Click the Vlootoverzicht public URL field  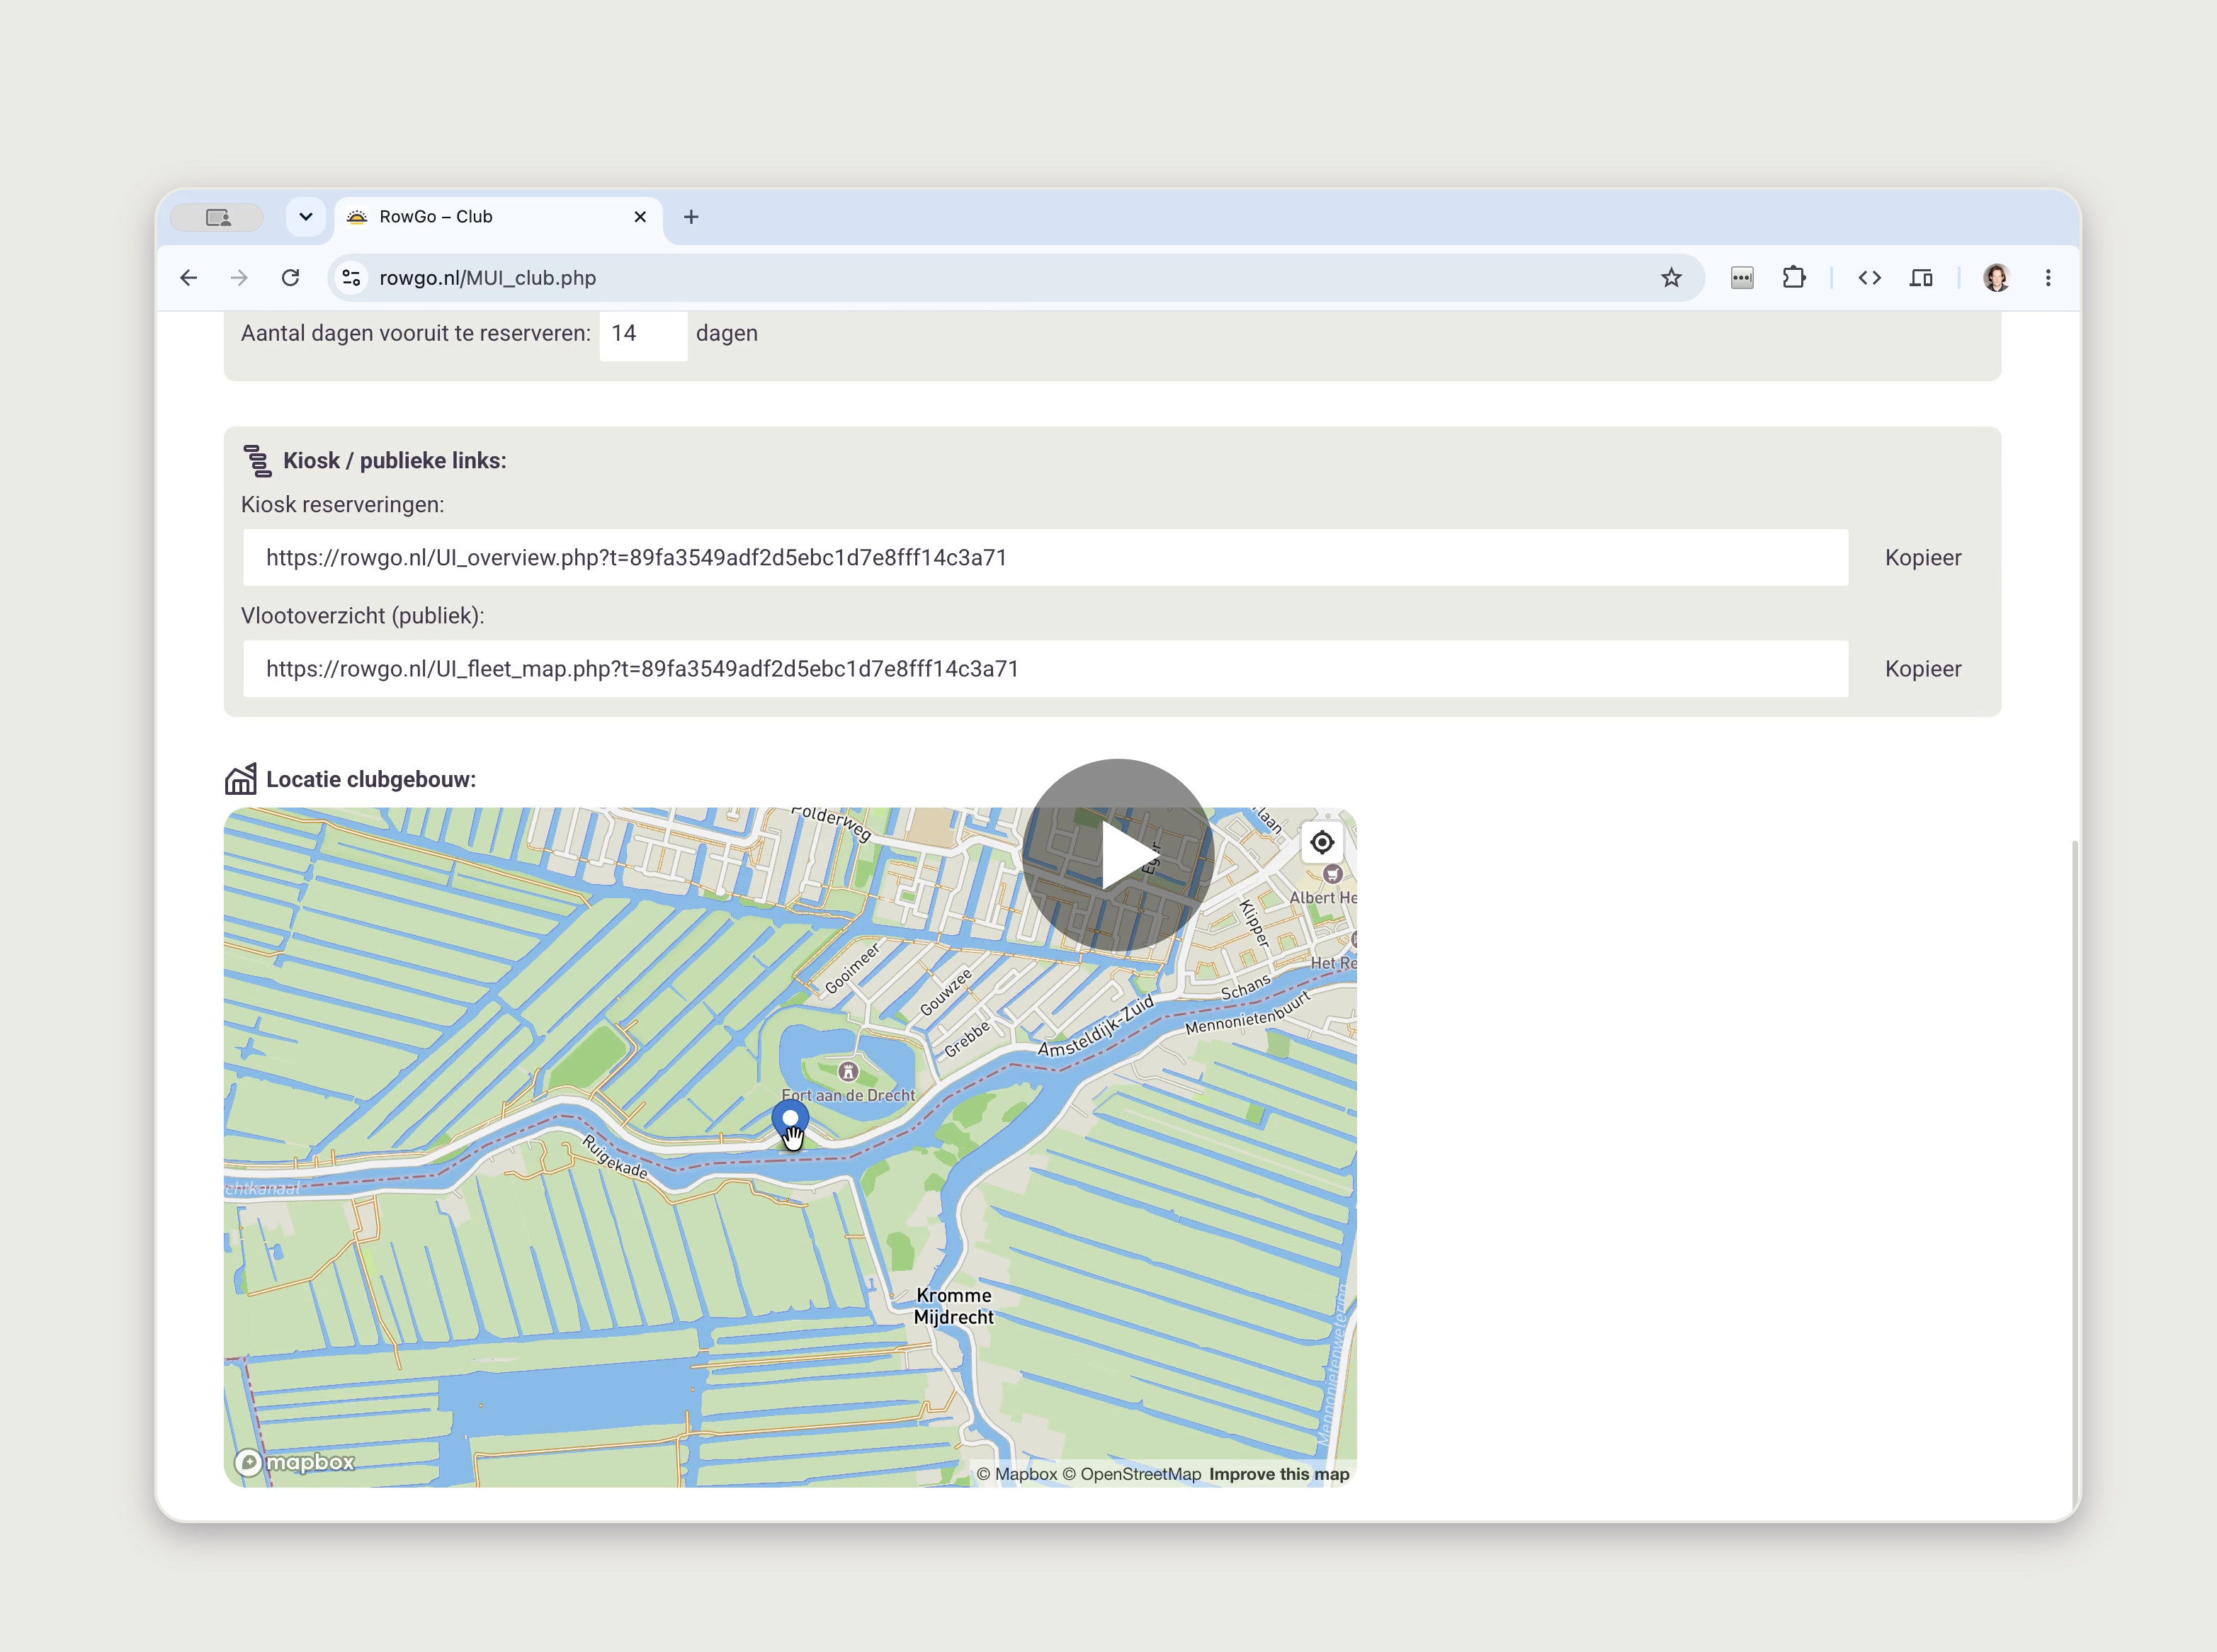[1045, 669]
